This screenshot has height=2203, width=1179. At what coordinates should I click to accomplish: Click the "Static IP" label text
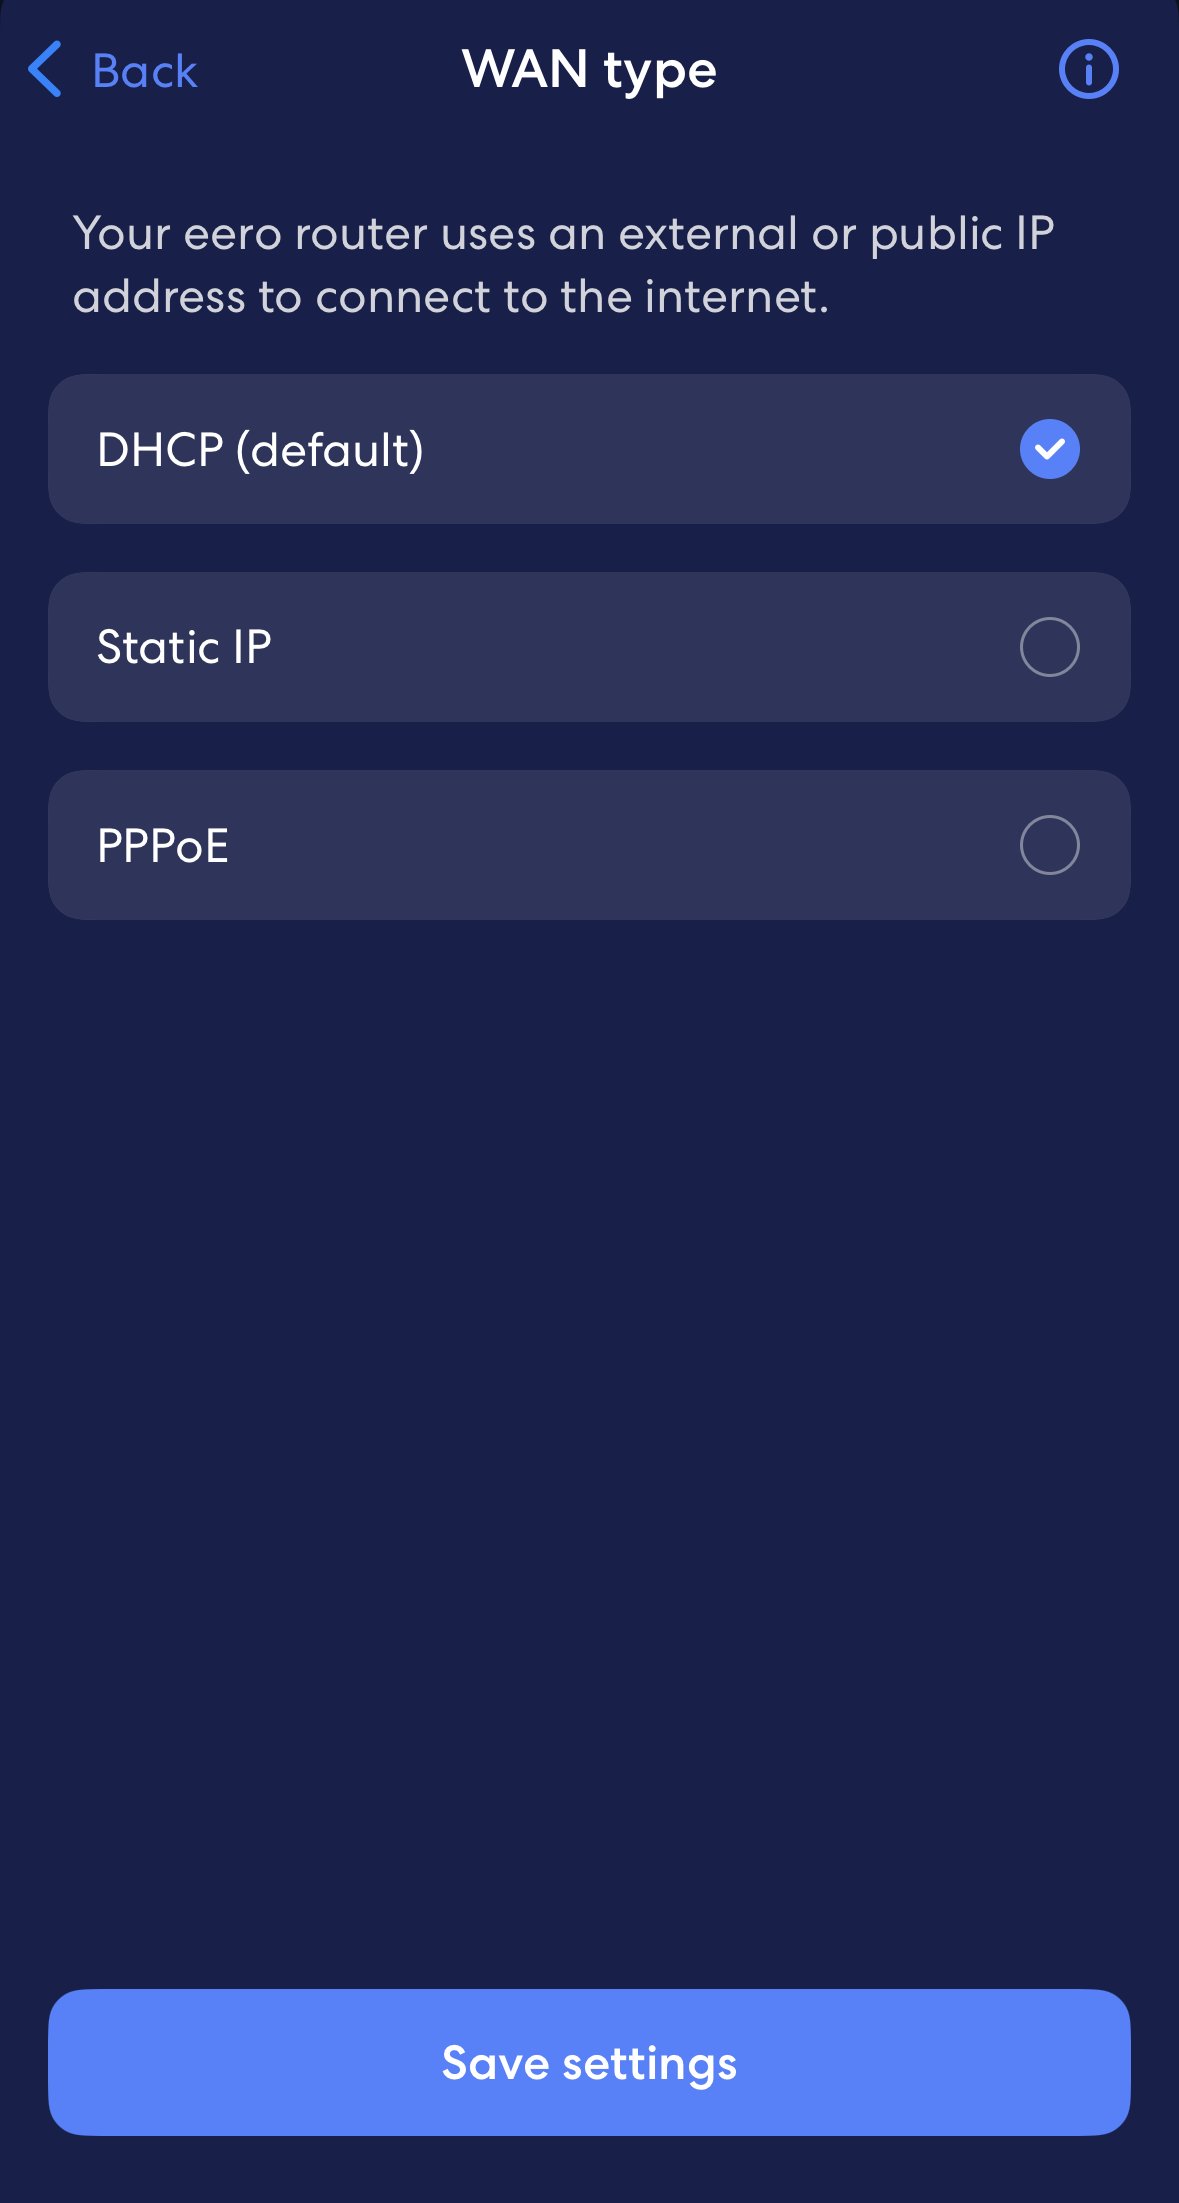click(x=184, y=647)
